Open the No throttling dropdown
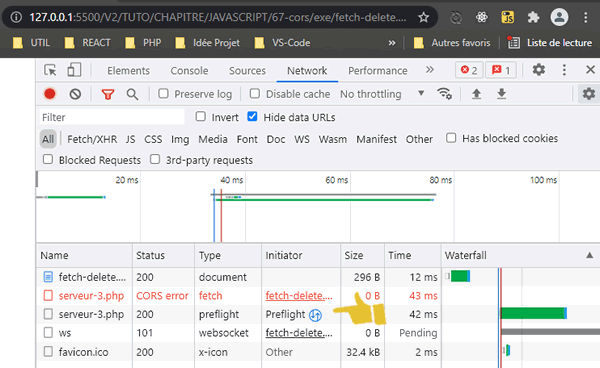The image size is (600, 368). point(382,94)
